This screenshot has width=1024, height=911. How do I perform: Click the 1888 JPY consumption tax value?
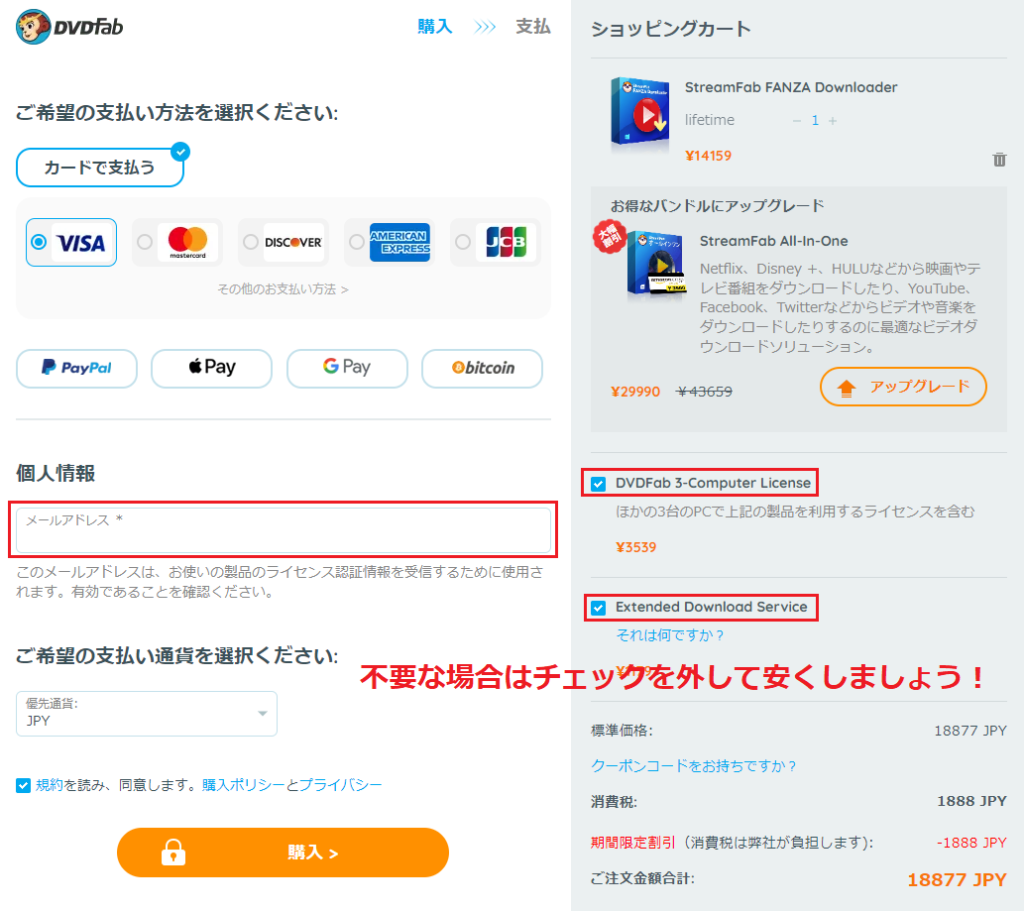click(x=972, y=801)
